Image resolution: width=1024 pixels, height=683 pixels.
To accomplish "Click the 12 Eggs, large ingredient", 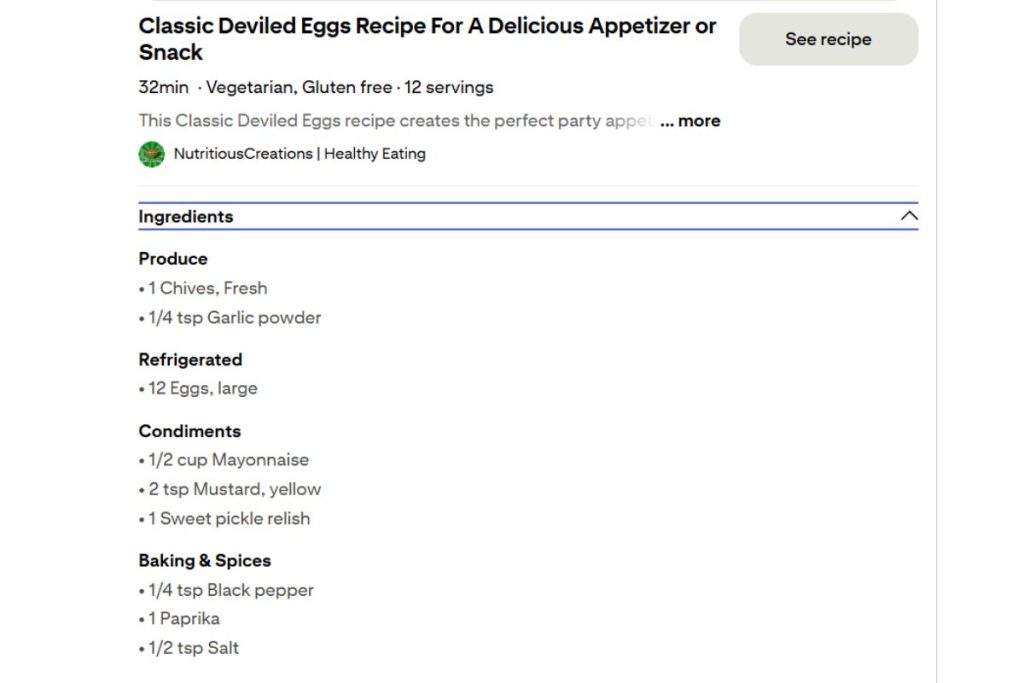I will [x=202, y=388].
